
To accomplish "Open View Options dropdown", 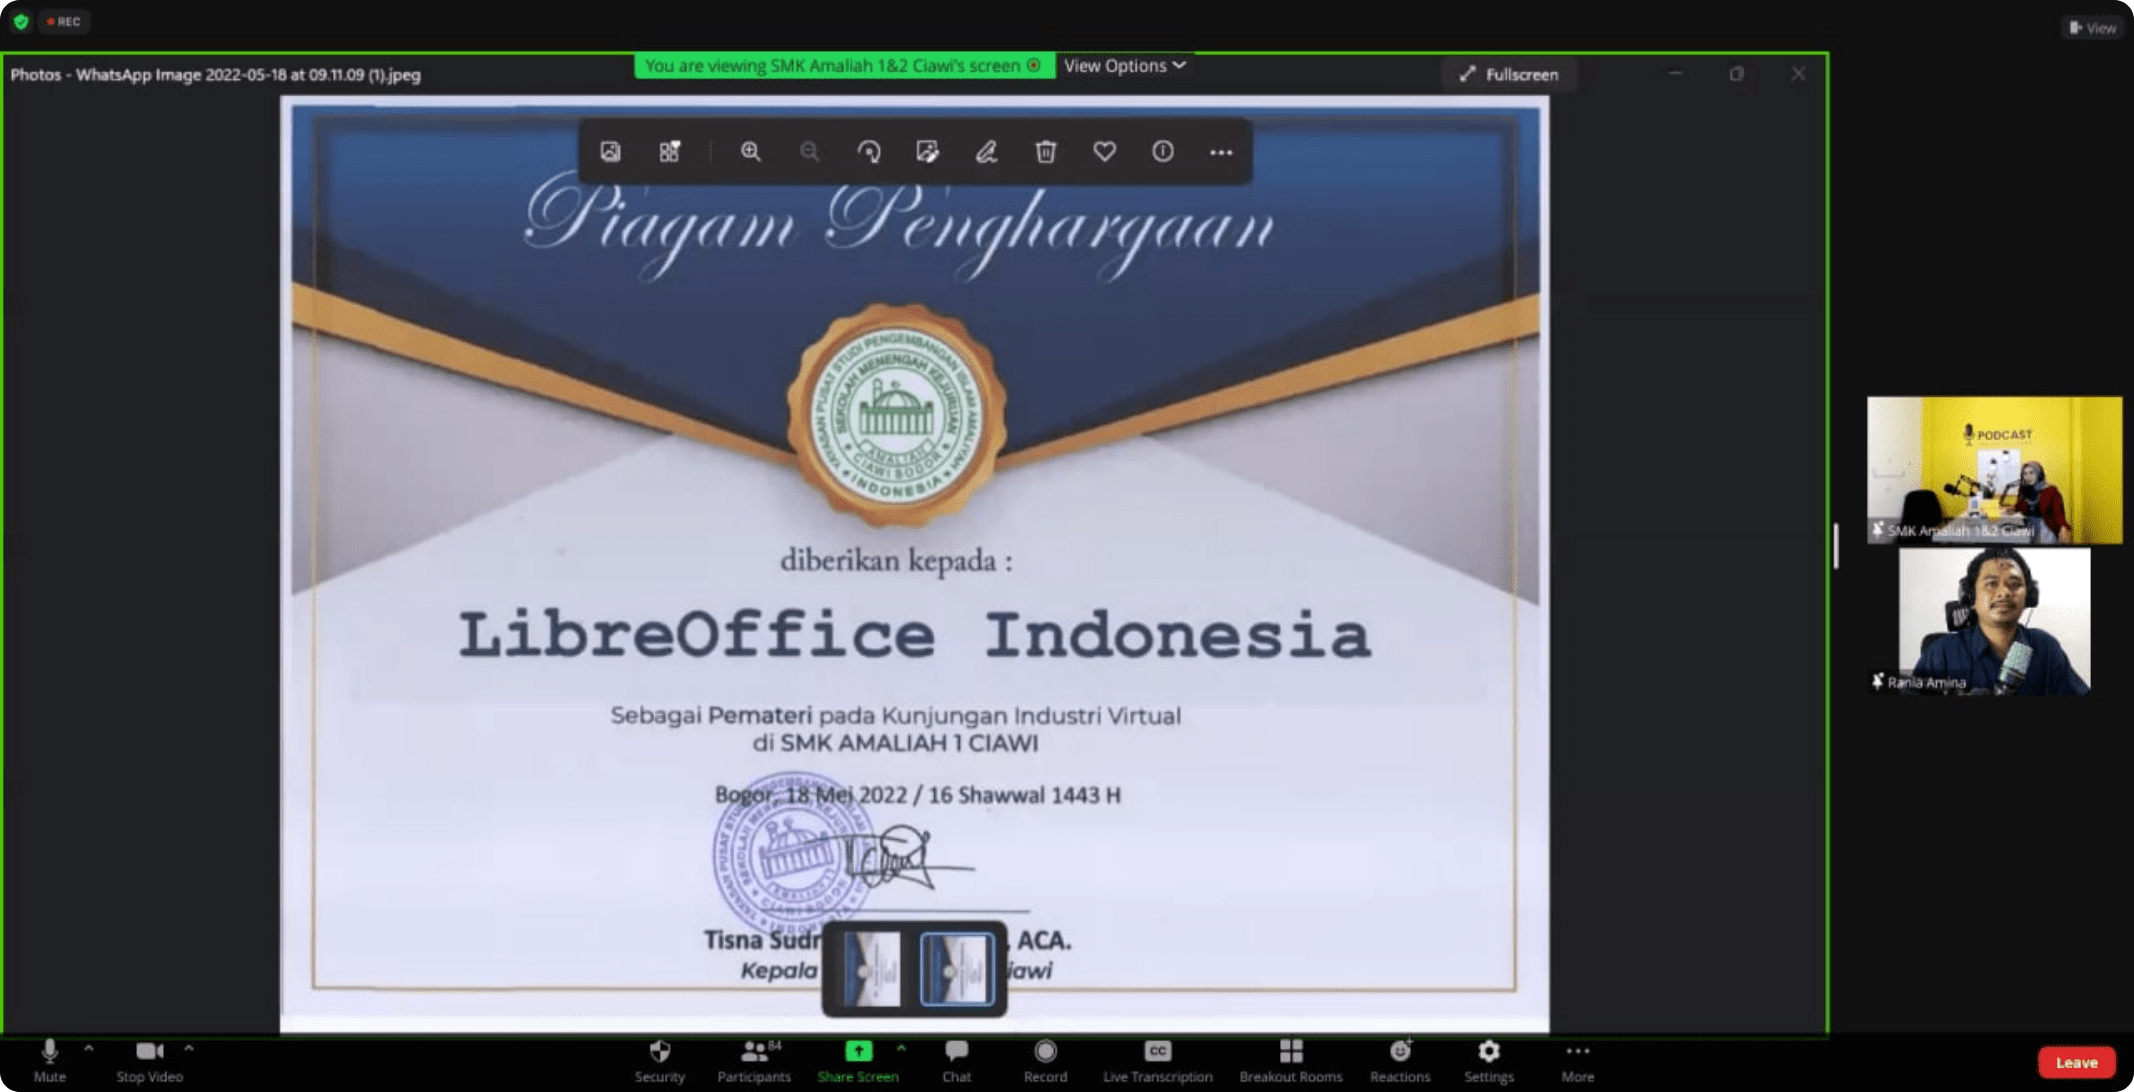I will 1124,66.
